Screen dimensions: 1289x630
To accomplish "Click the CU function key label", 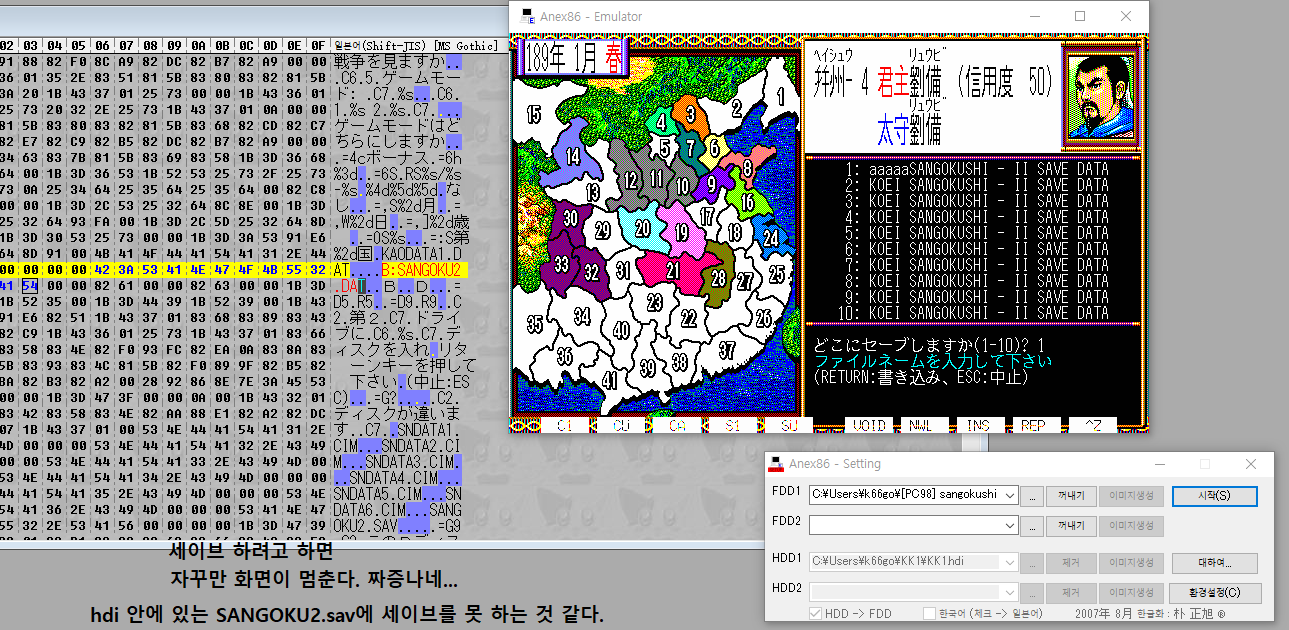I will point(621,425).
